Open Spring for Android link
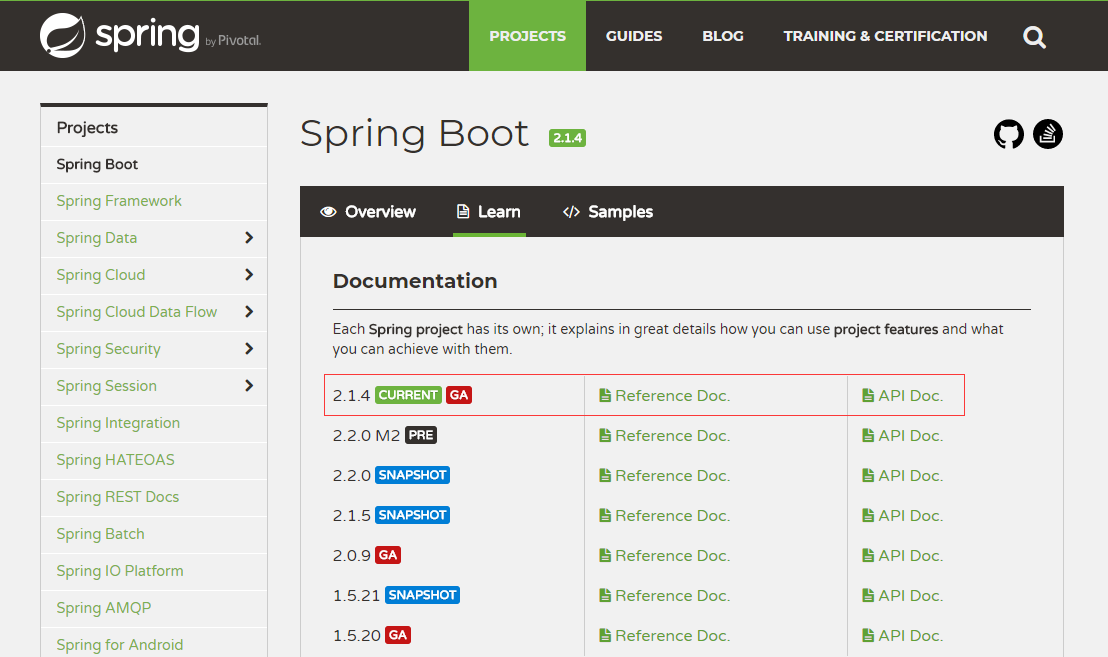This screenshot has height=657, width=1108. pos(119,645)
